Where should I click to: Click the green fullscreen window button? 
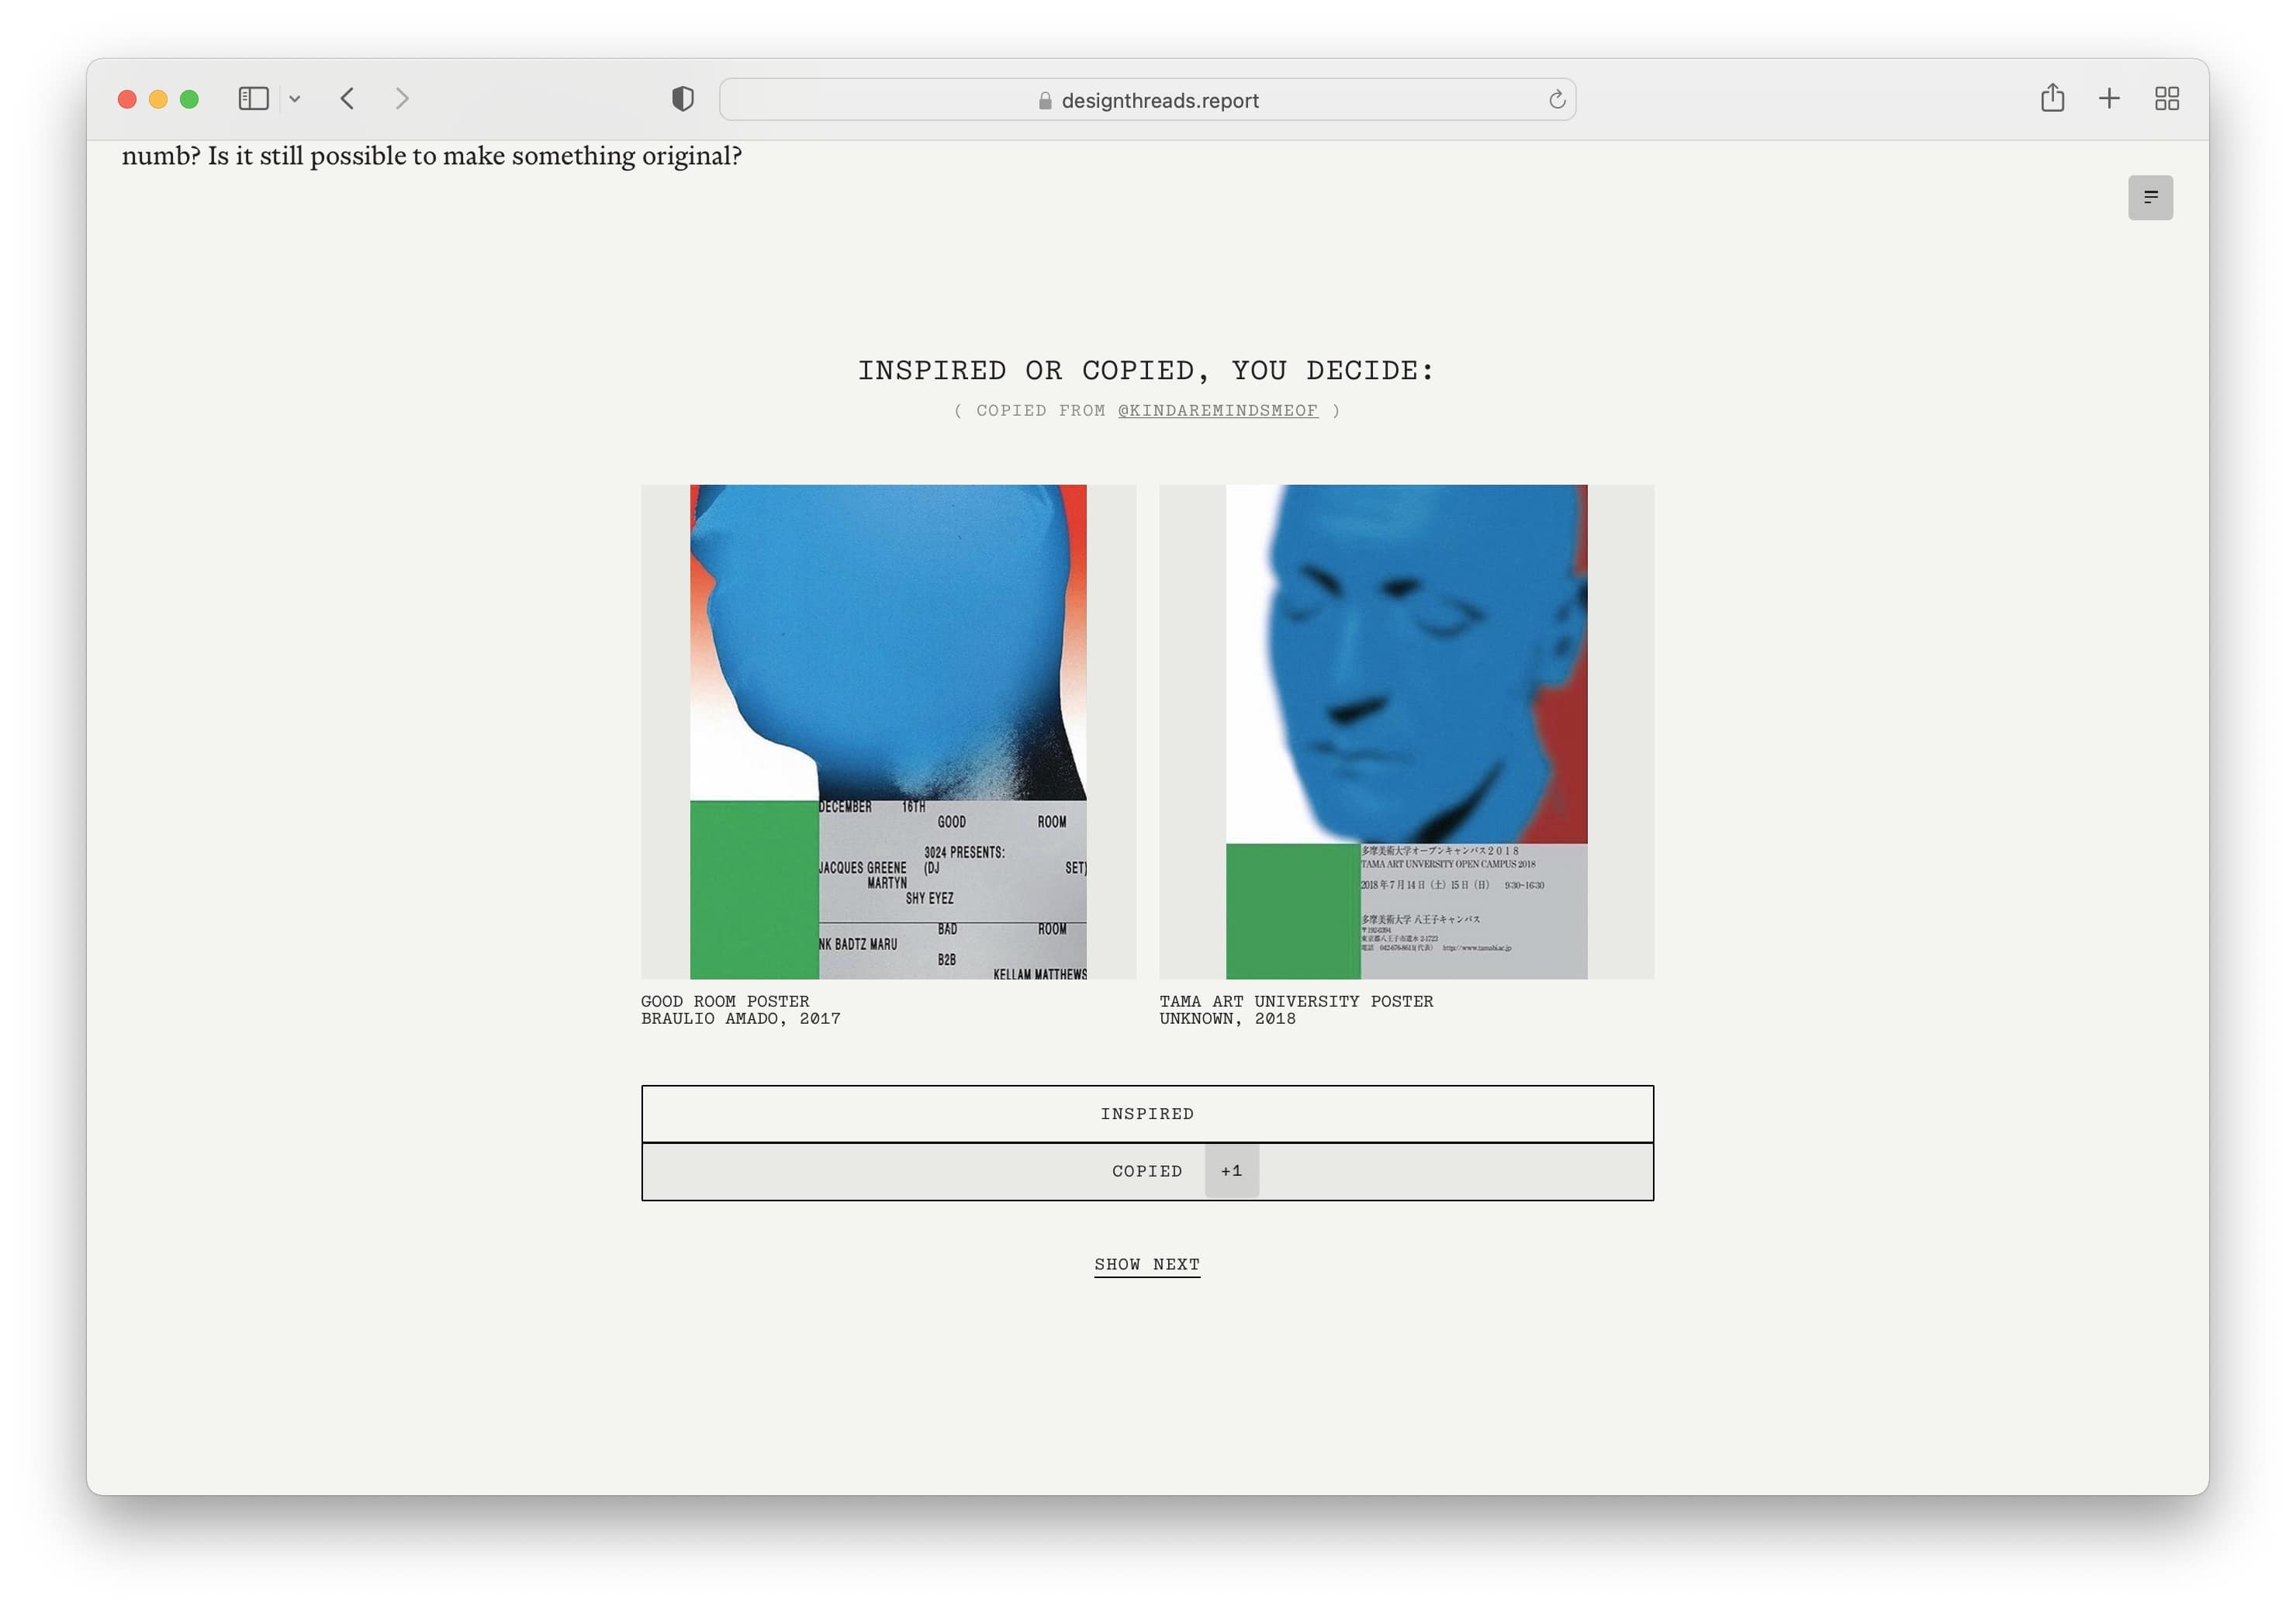tap(189, 99)
